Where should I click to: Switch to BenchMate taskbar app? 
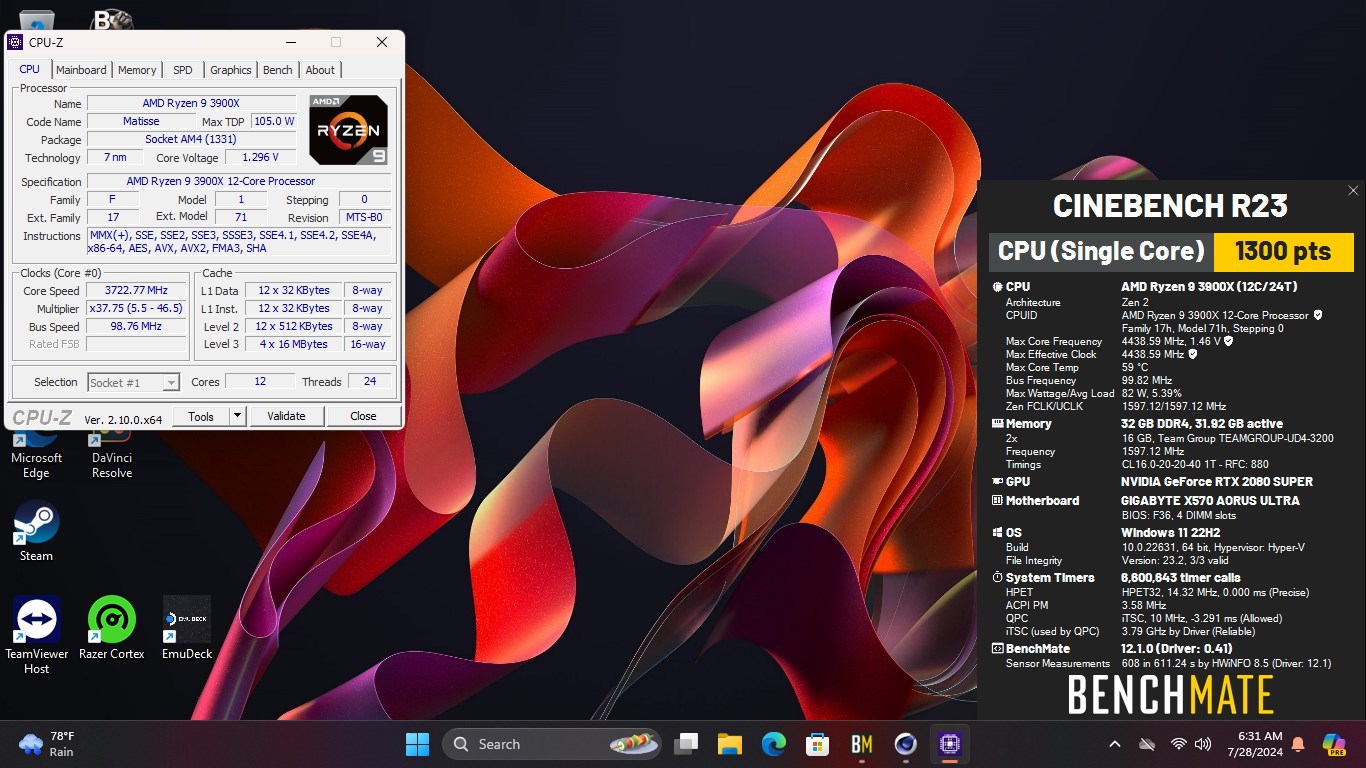click(862, 744)
